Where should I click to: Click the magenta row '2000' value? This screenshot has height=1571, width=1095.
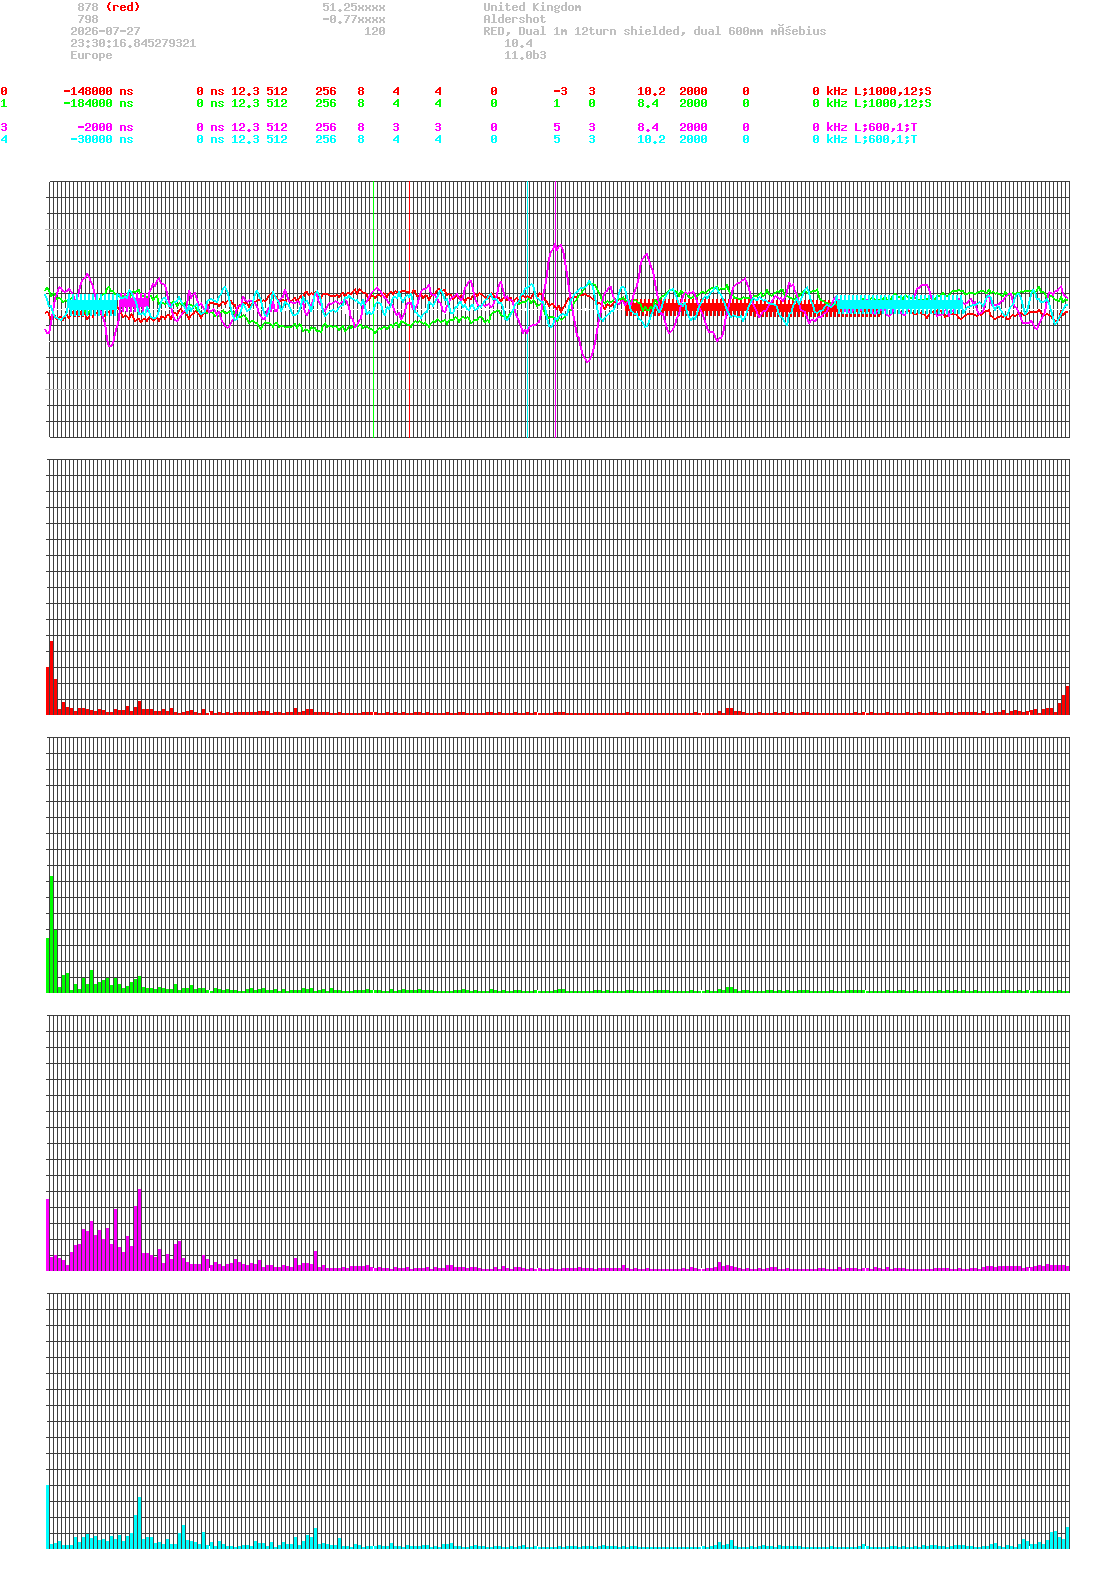[693, 127]
